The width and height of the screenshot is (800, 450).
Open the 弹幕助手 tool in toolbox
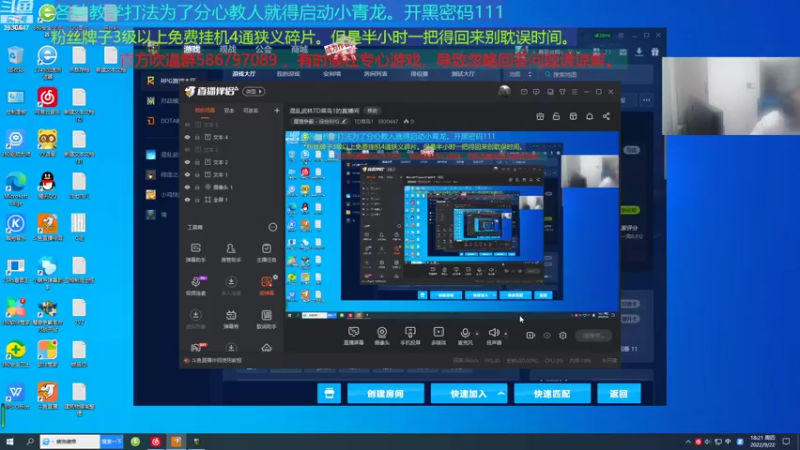[x=195, y=253]
